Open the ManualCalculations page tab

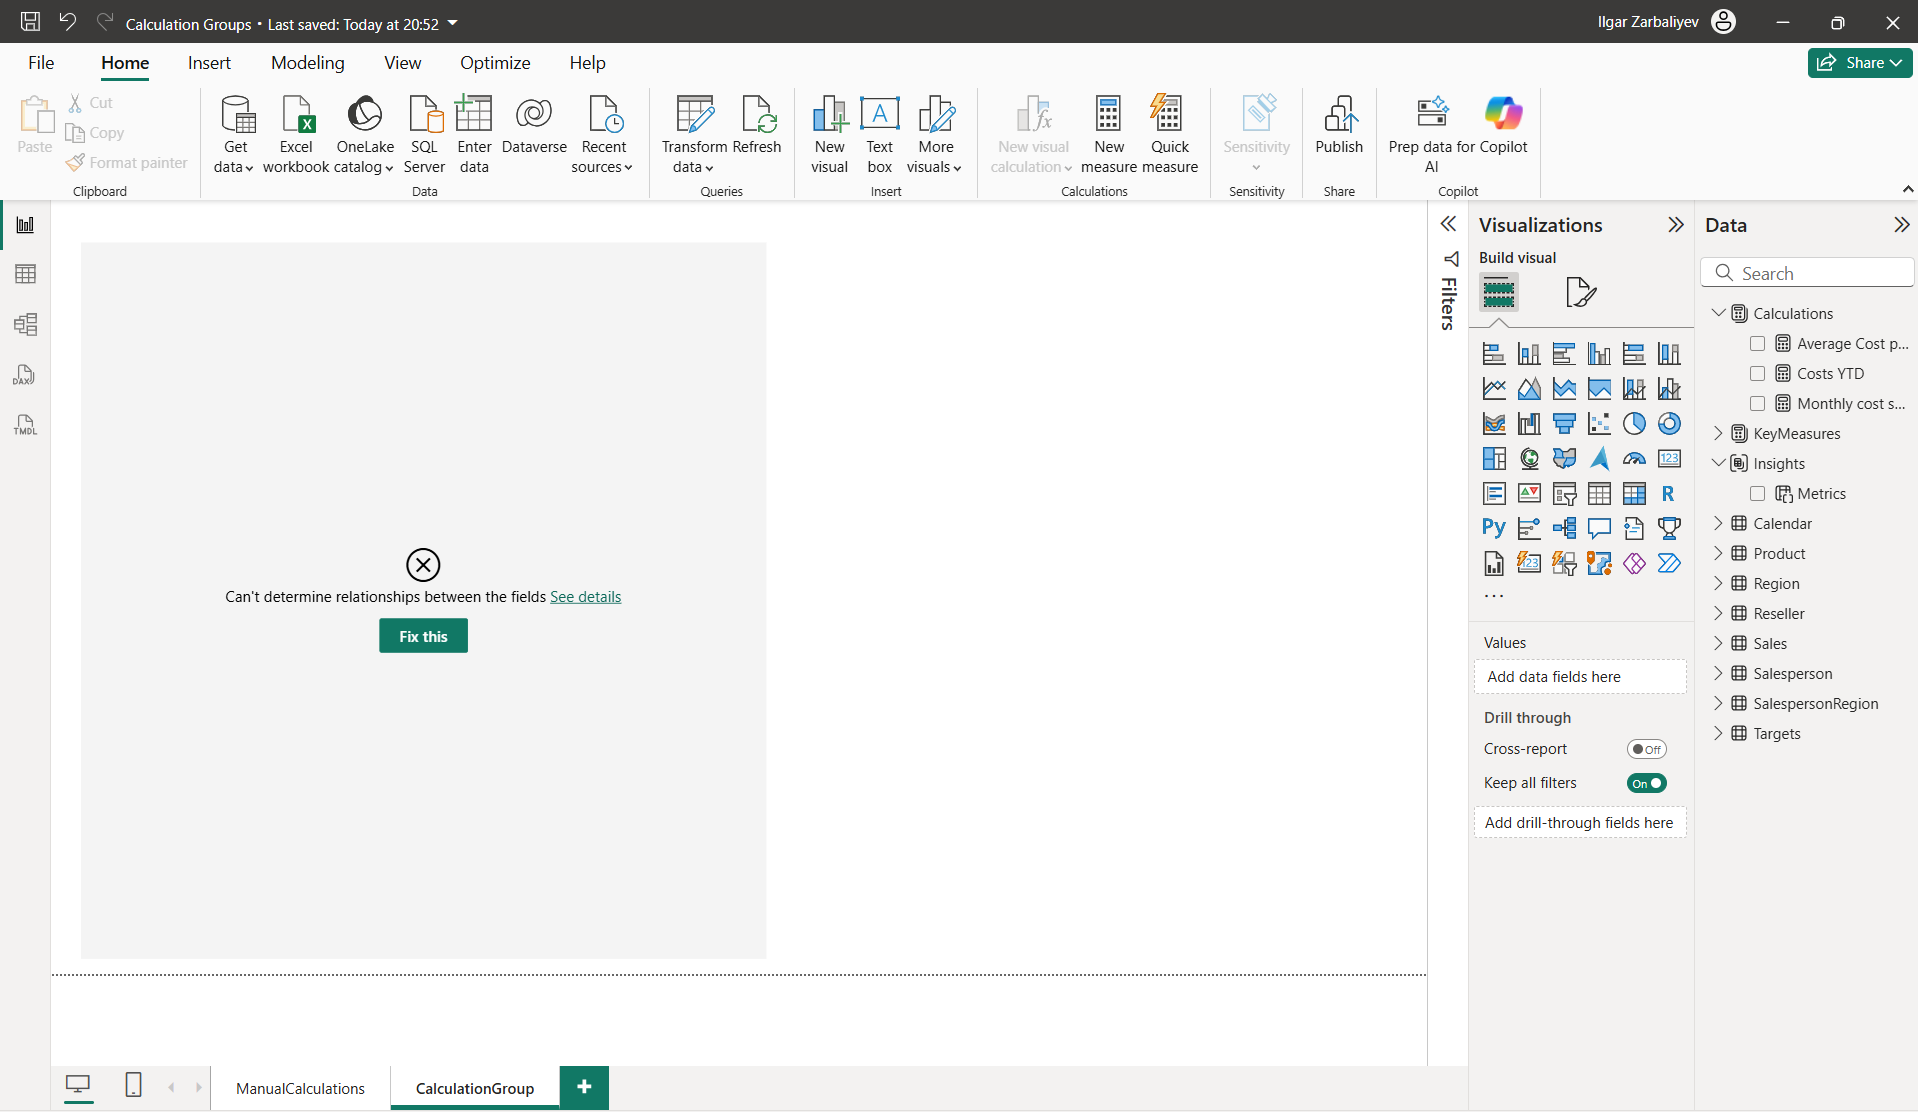[x=300, y=1088]
